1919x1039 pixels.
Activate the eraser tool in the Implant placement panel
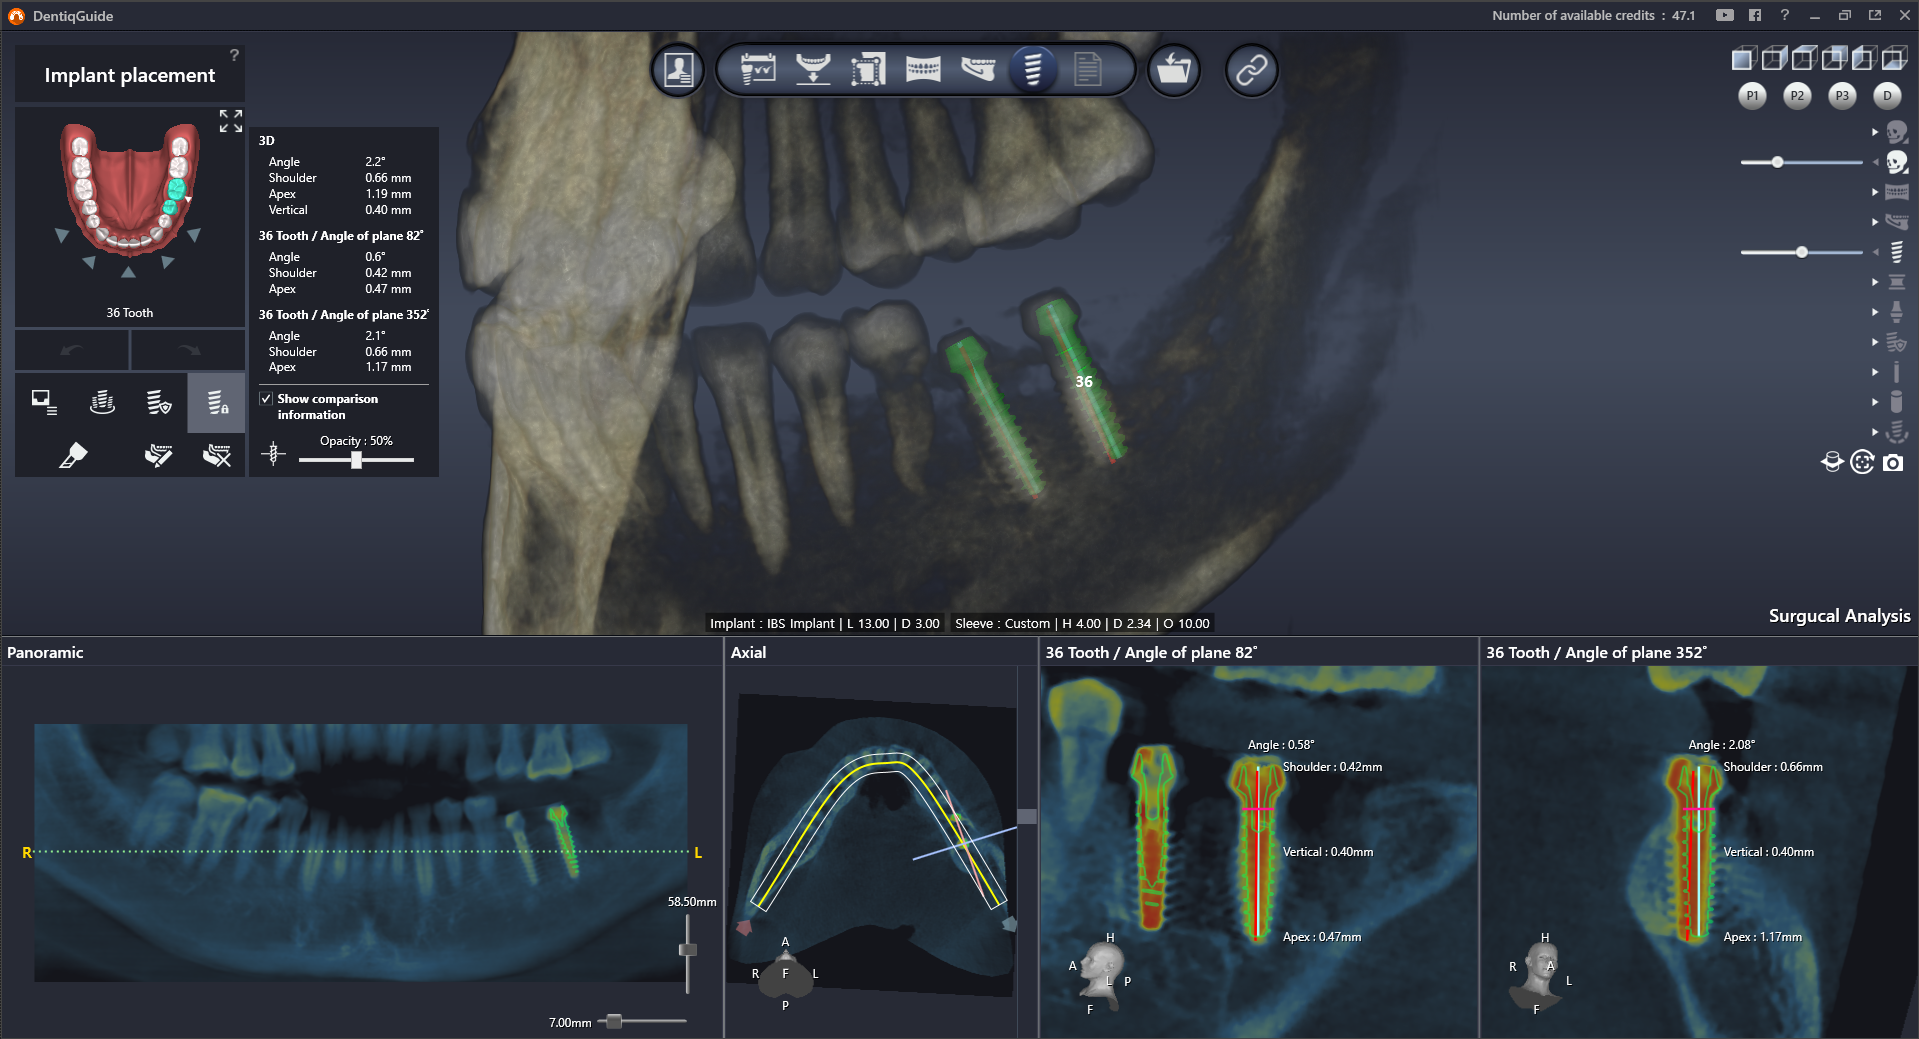click(x=72, y=456)
